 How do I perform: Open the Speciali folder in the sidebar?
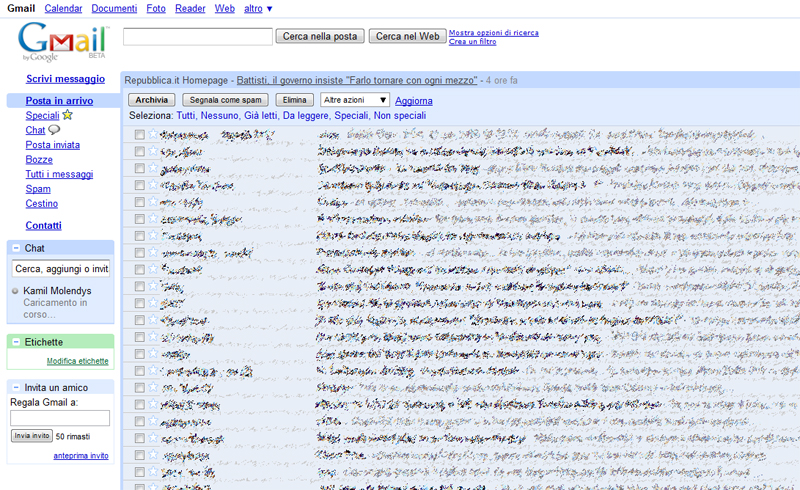[42, 115]
